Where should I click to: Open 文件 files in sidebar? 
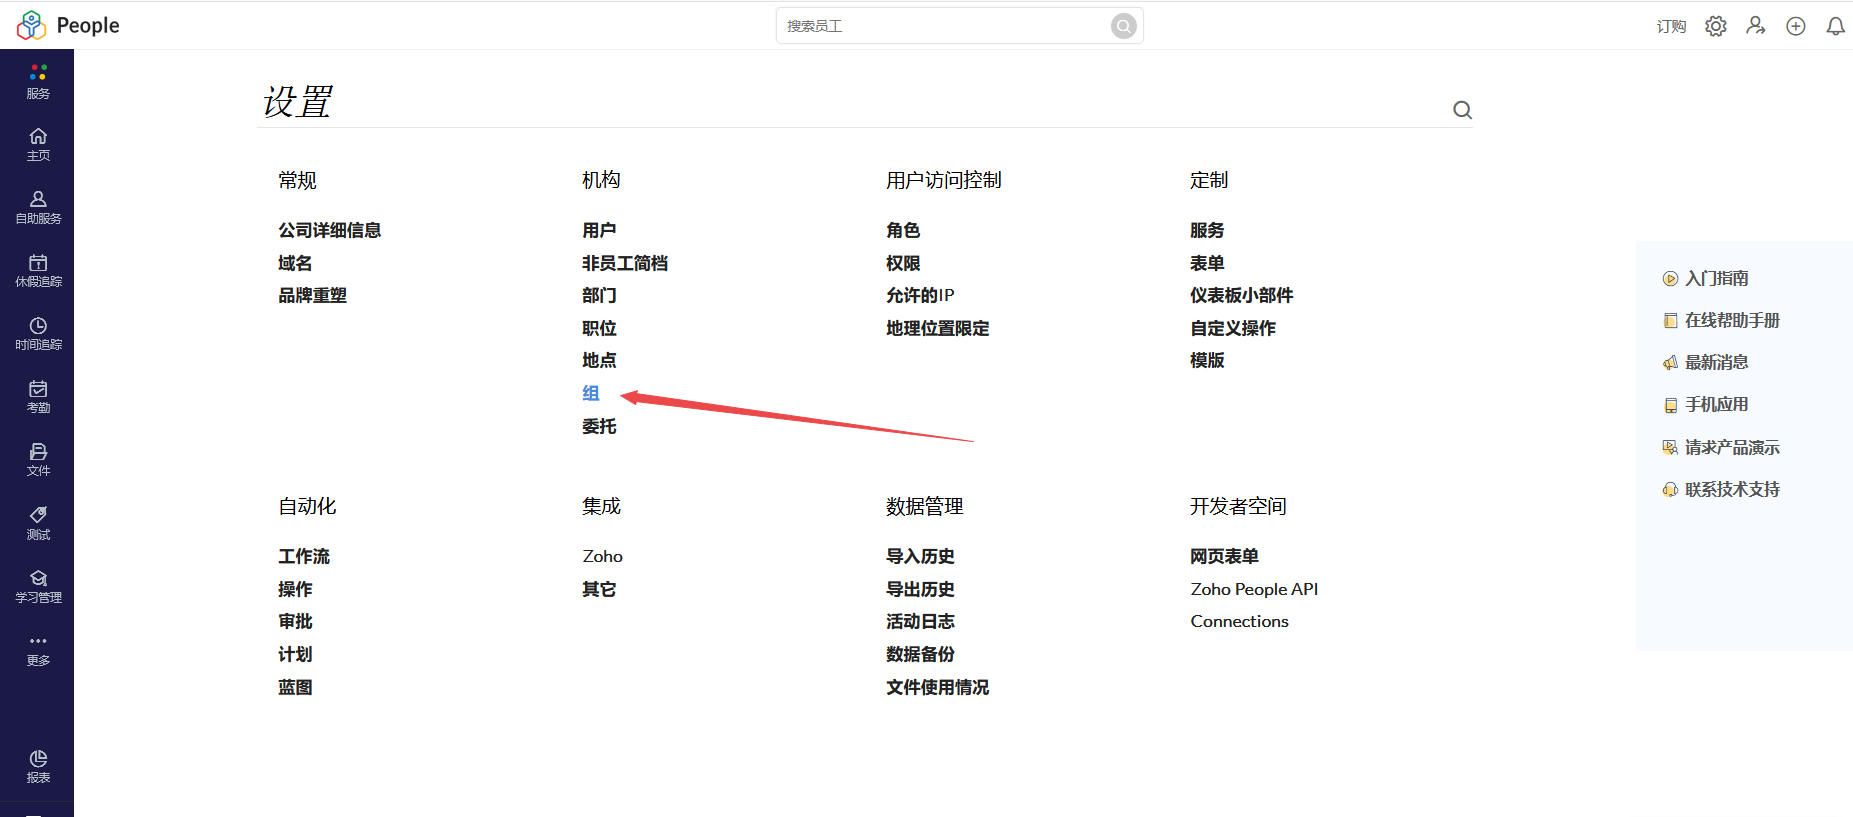coord(38,459)
